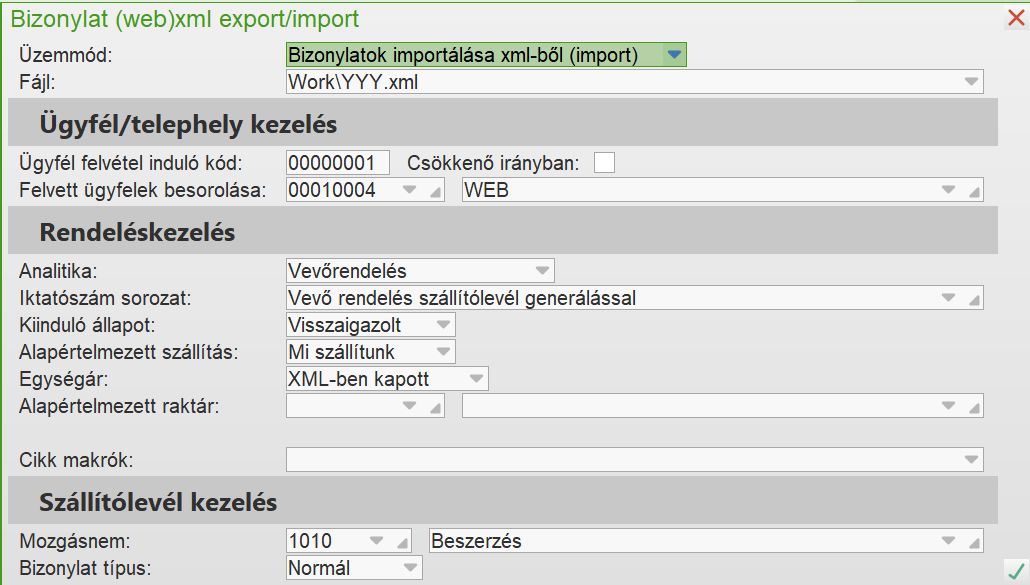
Task: Click the green checkmark confirm icon
Action: pos(1016,571)
